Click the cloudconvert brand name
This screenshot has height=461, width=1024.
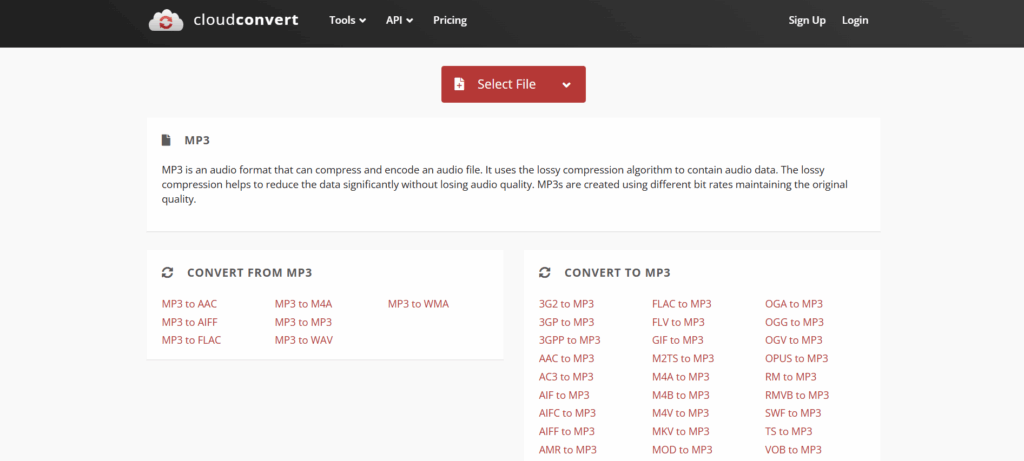tap(246, 20)
